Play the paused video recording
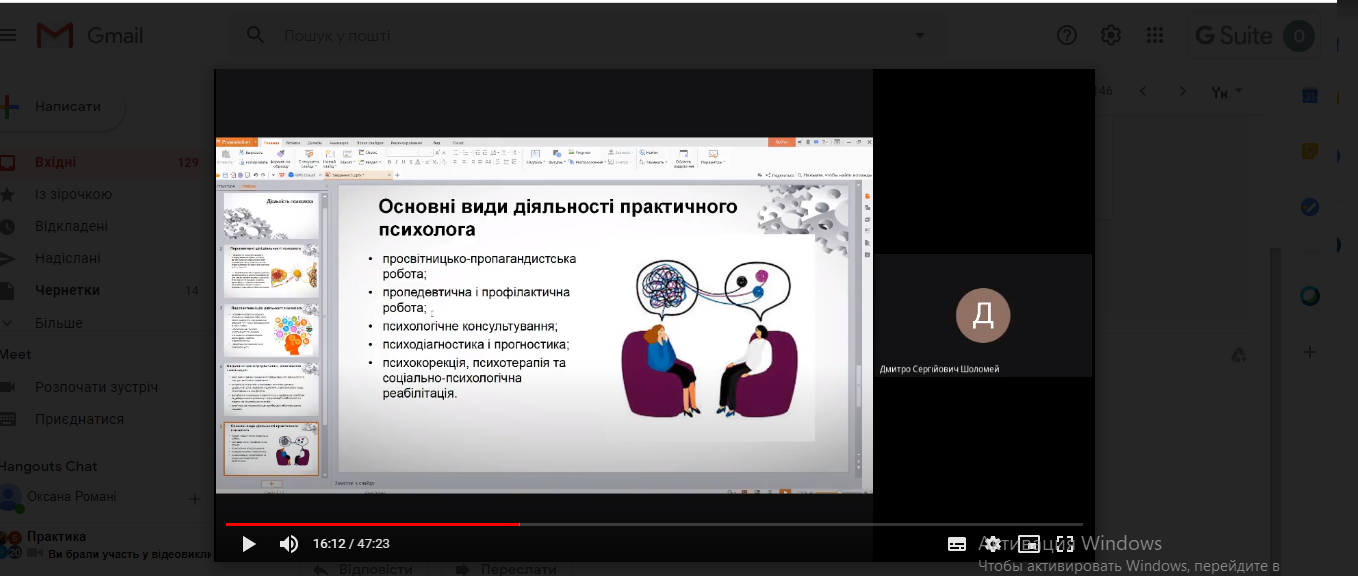The image size is (1358, 576). [249, 544]
